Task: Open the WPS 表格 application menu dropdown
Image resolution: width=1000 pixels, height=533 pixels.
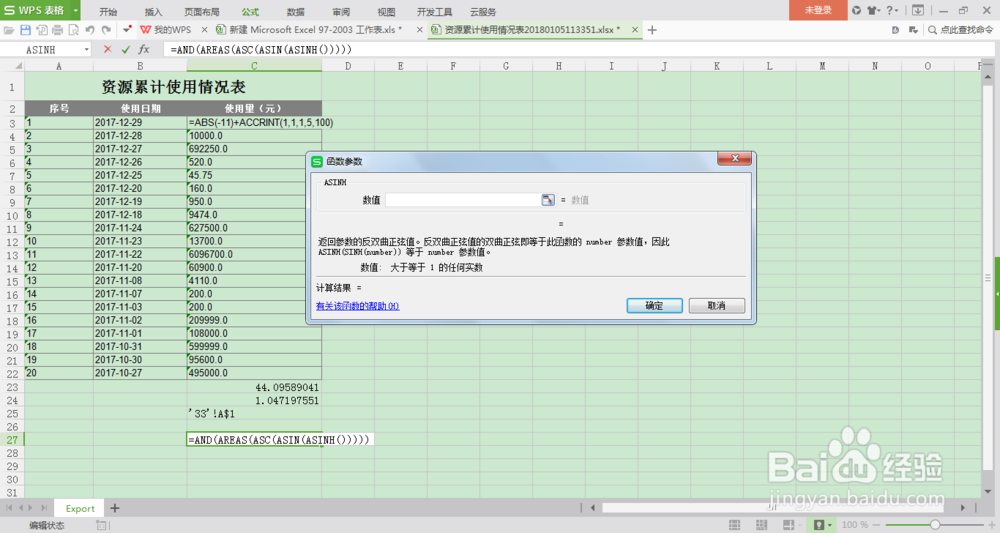Action: [x=76, y=10]
